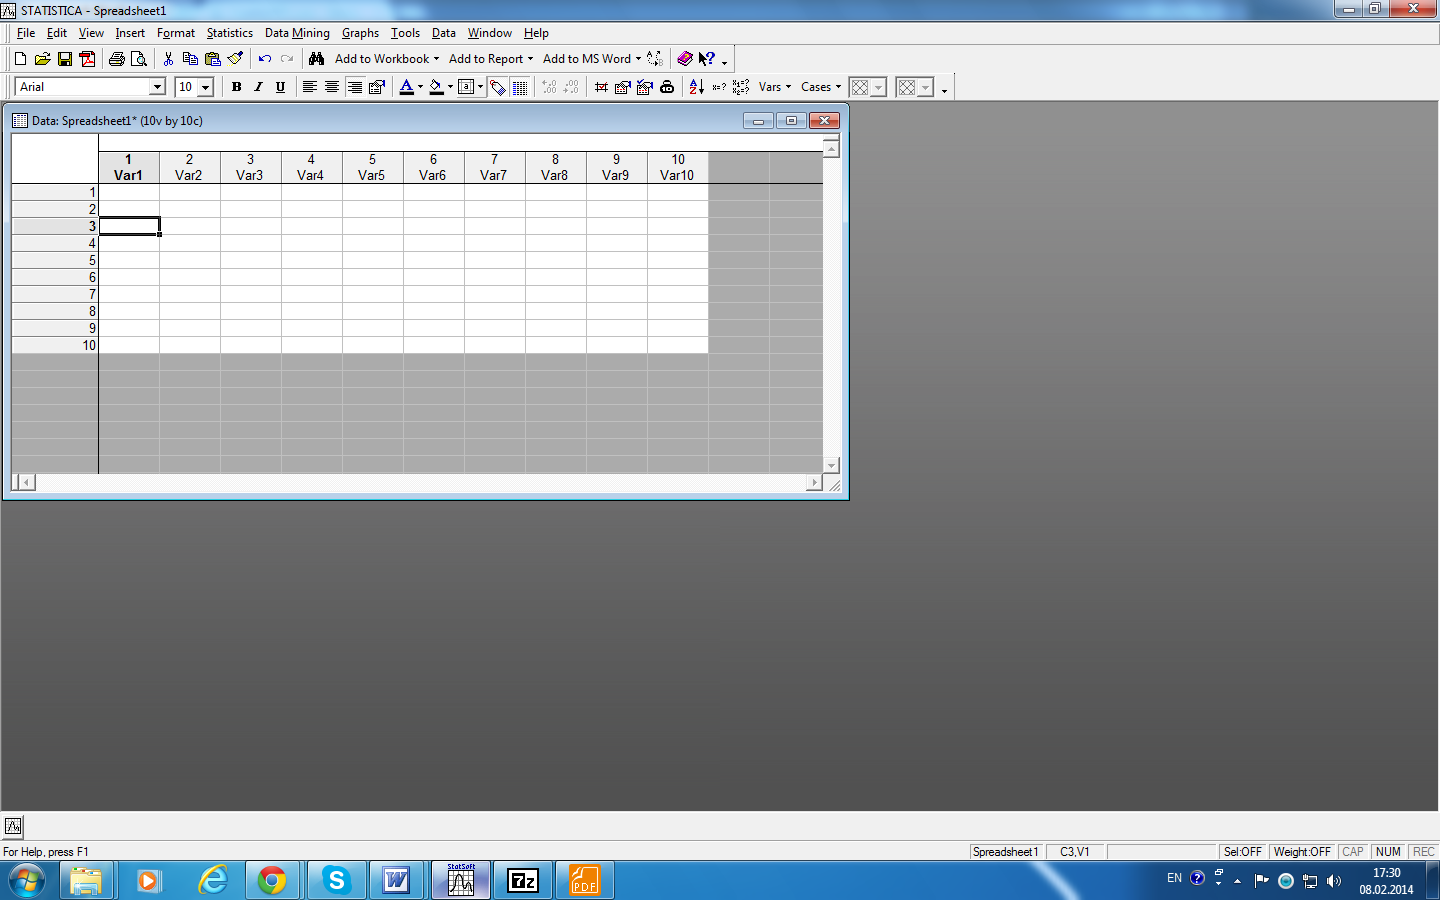
Task: Cut selection with the scissors icon
Action: [x=168, y=59]
